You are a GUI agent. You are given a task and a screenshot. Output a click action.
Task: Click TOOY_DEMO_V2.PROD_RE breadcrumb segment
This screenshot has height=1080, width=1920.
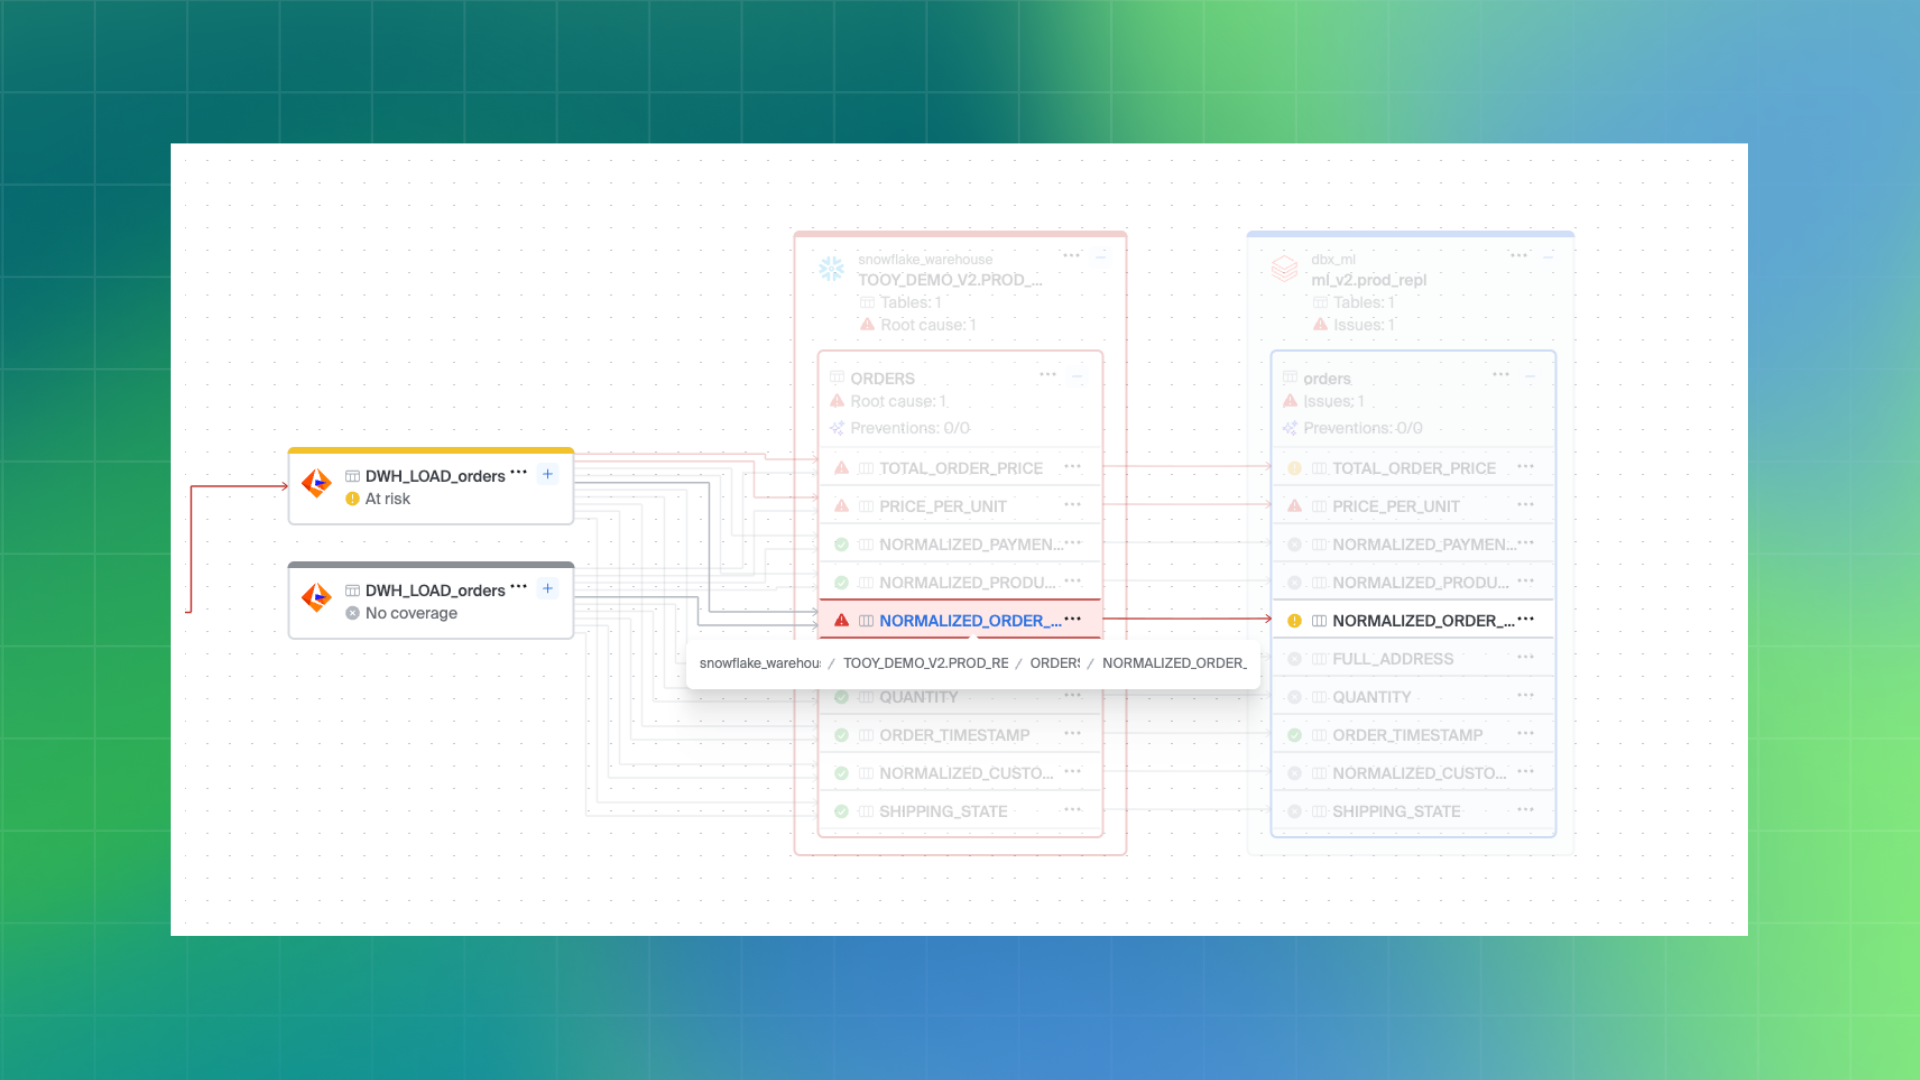(925, 663)
